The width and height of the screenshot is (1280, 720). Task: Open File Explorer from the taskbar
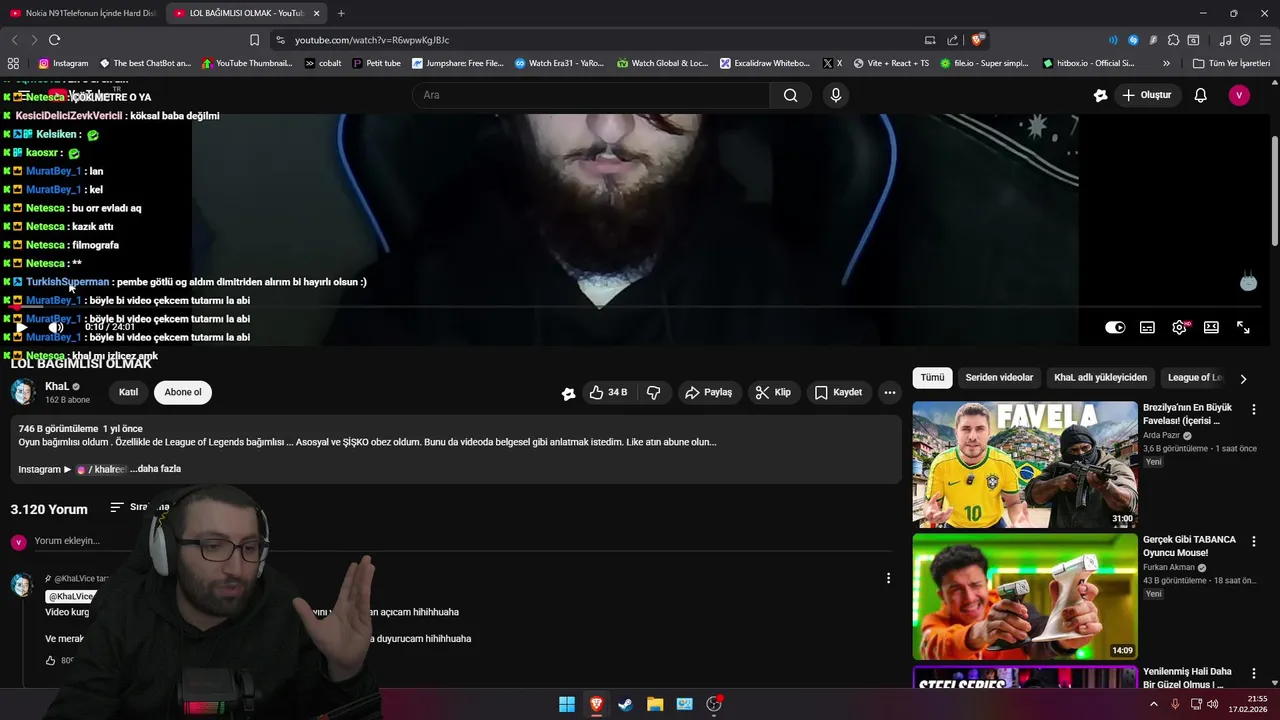click(x=655, y=704)
